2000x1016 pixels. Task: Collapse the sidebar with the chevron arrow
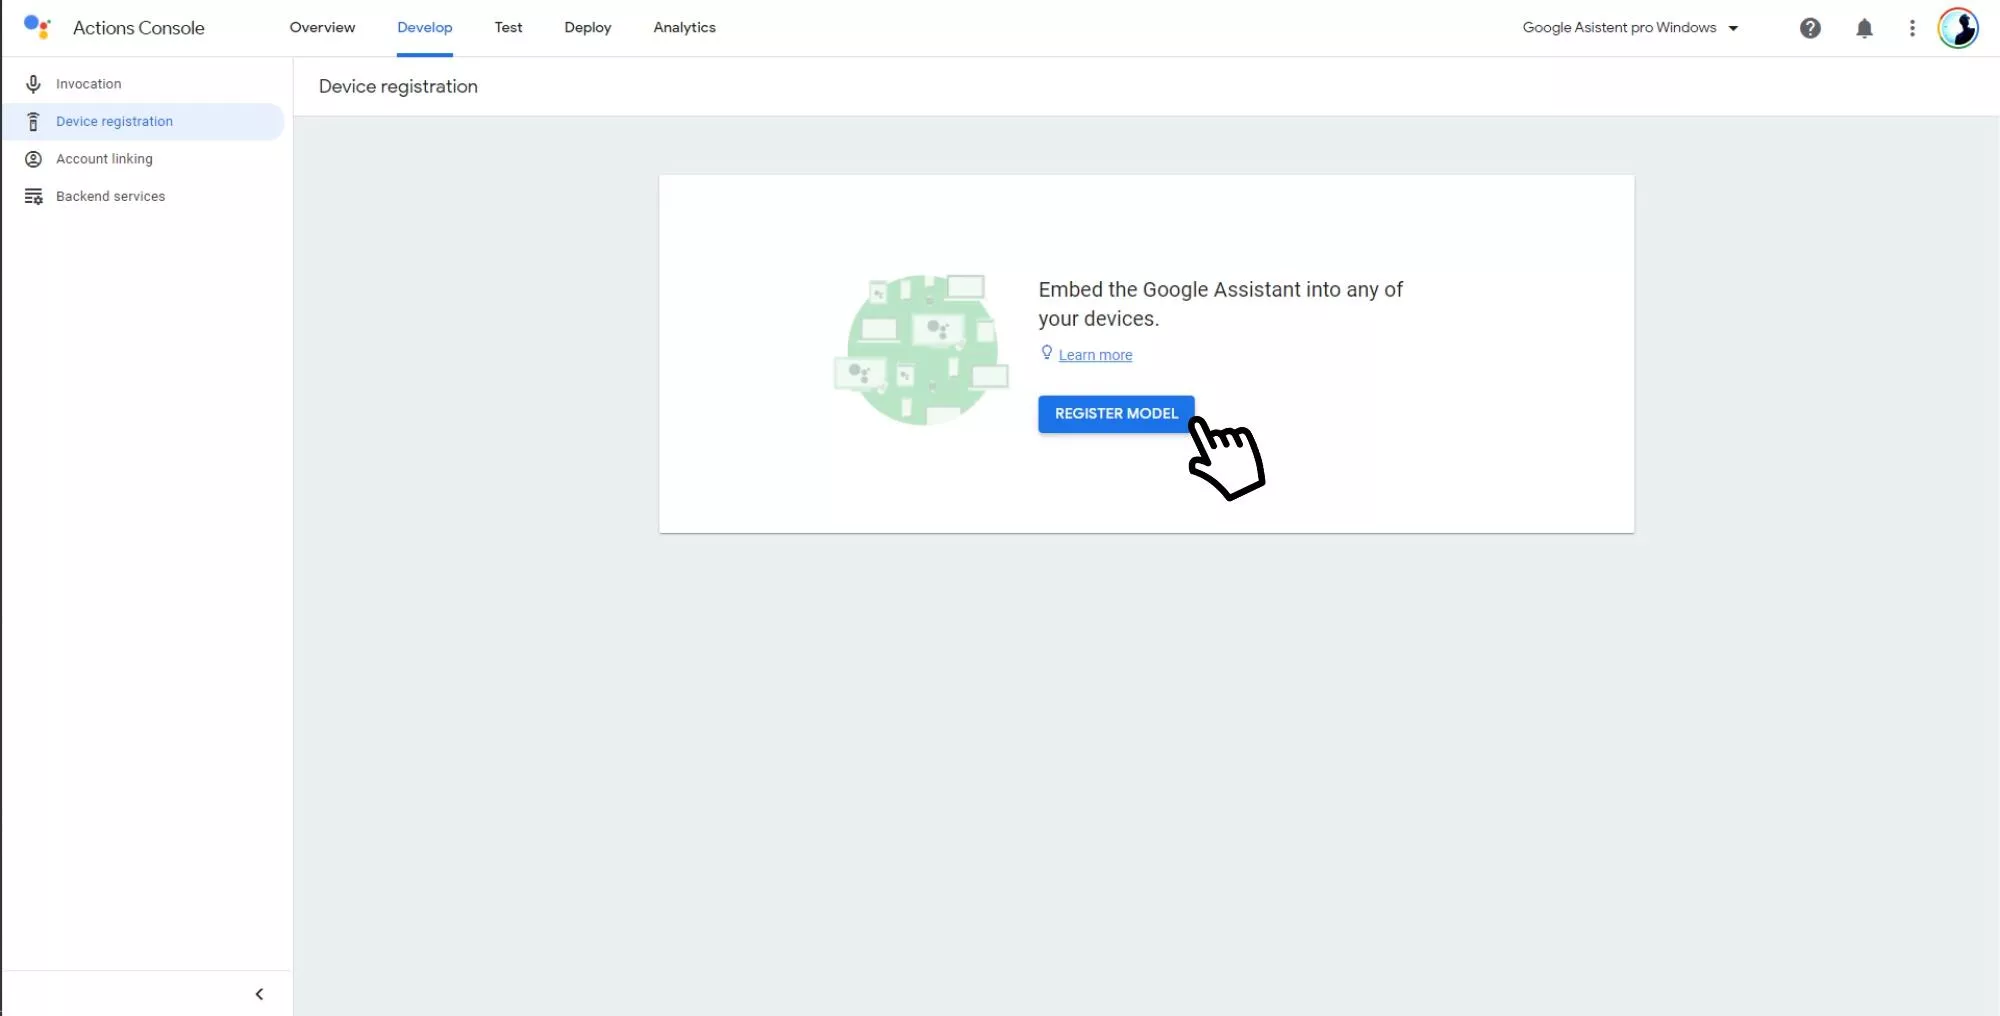pyautogui.click(x=259, y=994)
